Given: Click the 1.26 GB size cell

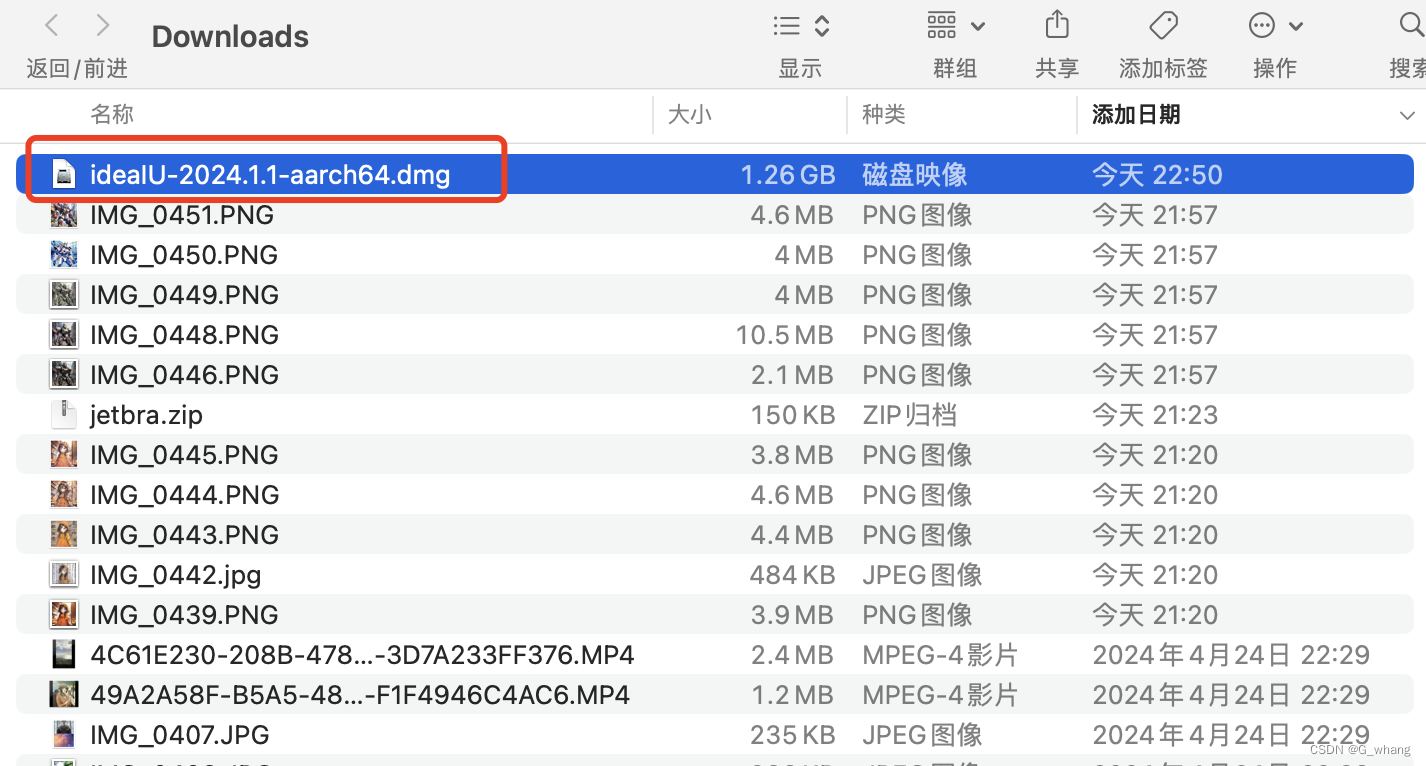Looking at the screenshot, I should coord(787,175).
